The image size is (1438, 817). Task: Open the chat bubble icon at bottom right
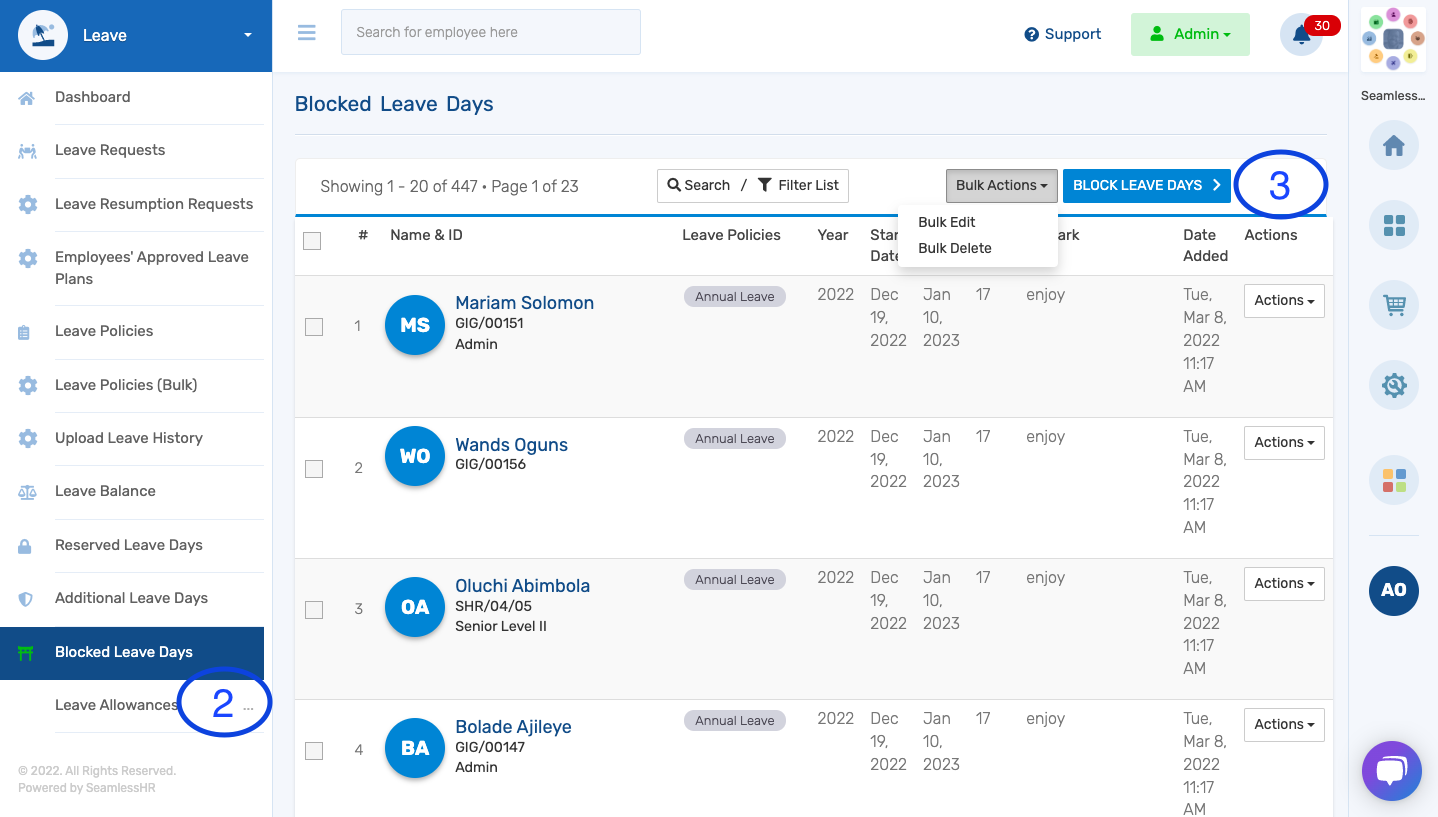(1391, 770)
